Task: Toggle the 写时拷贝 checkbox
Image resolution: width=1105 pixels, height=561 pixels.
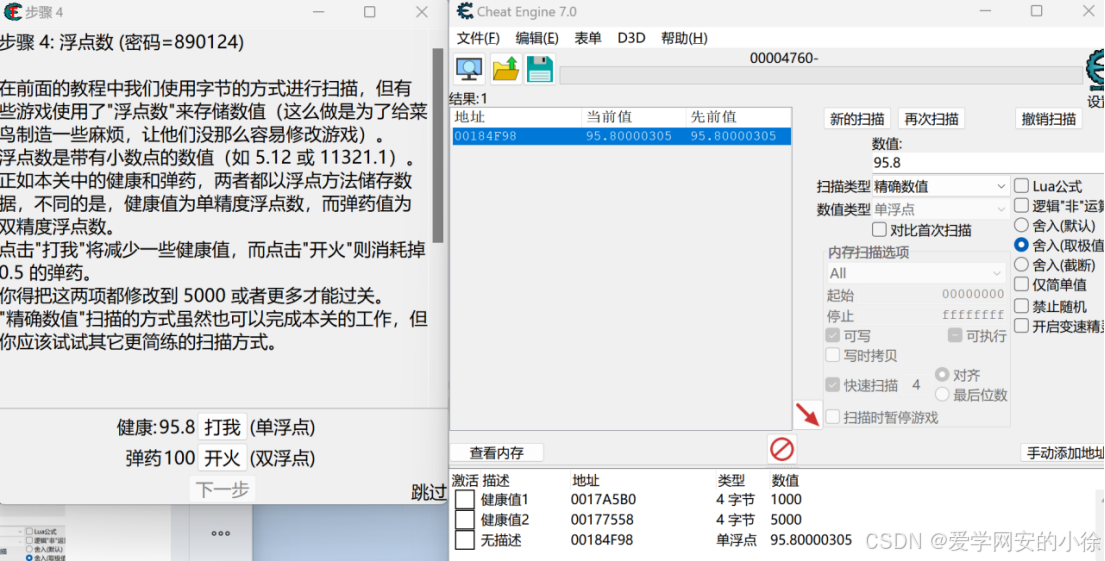Action: (x=832, y=356)
